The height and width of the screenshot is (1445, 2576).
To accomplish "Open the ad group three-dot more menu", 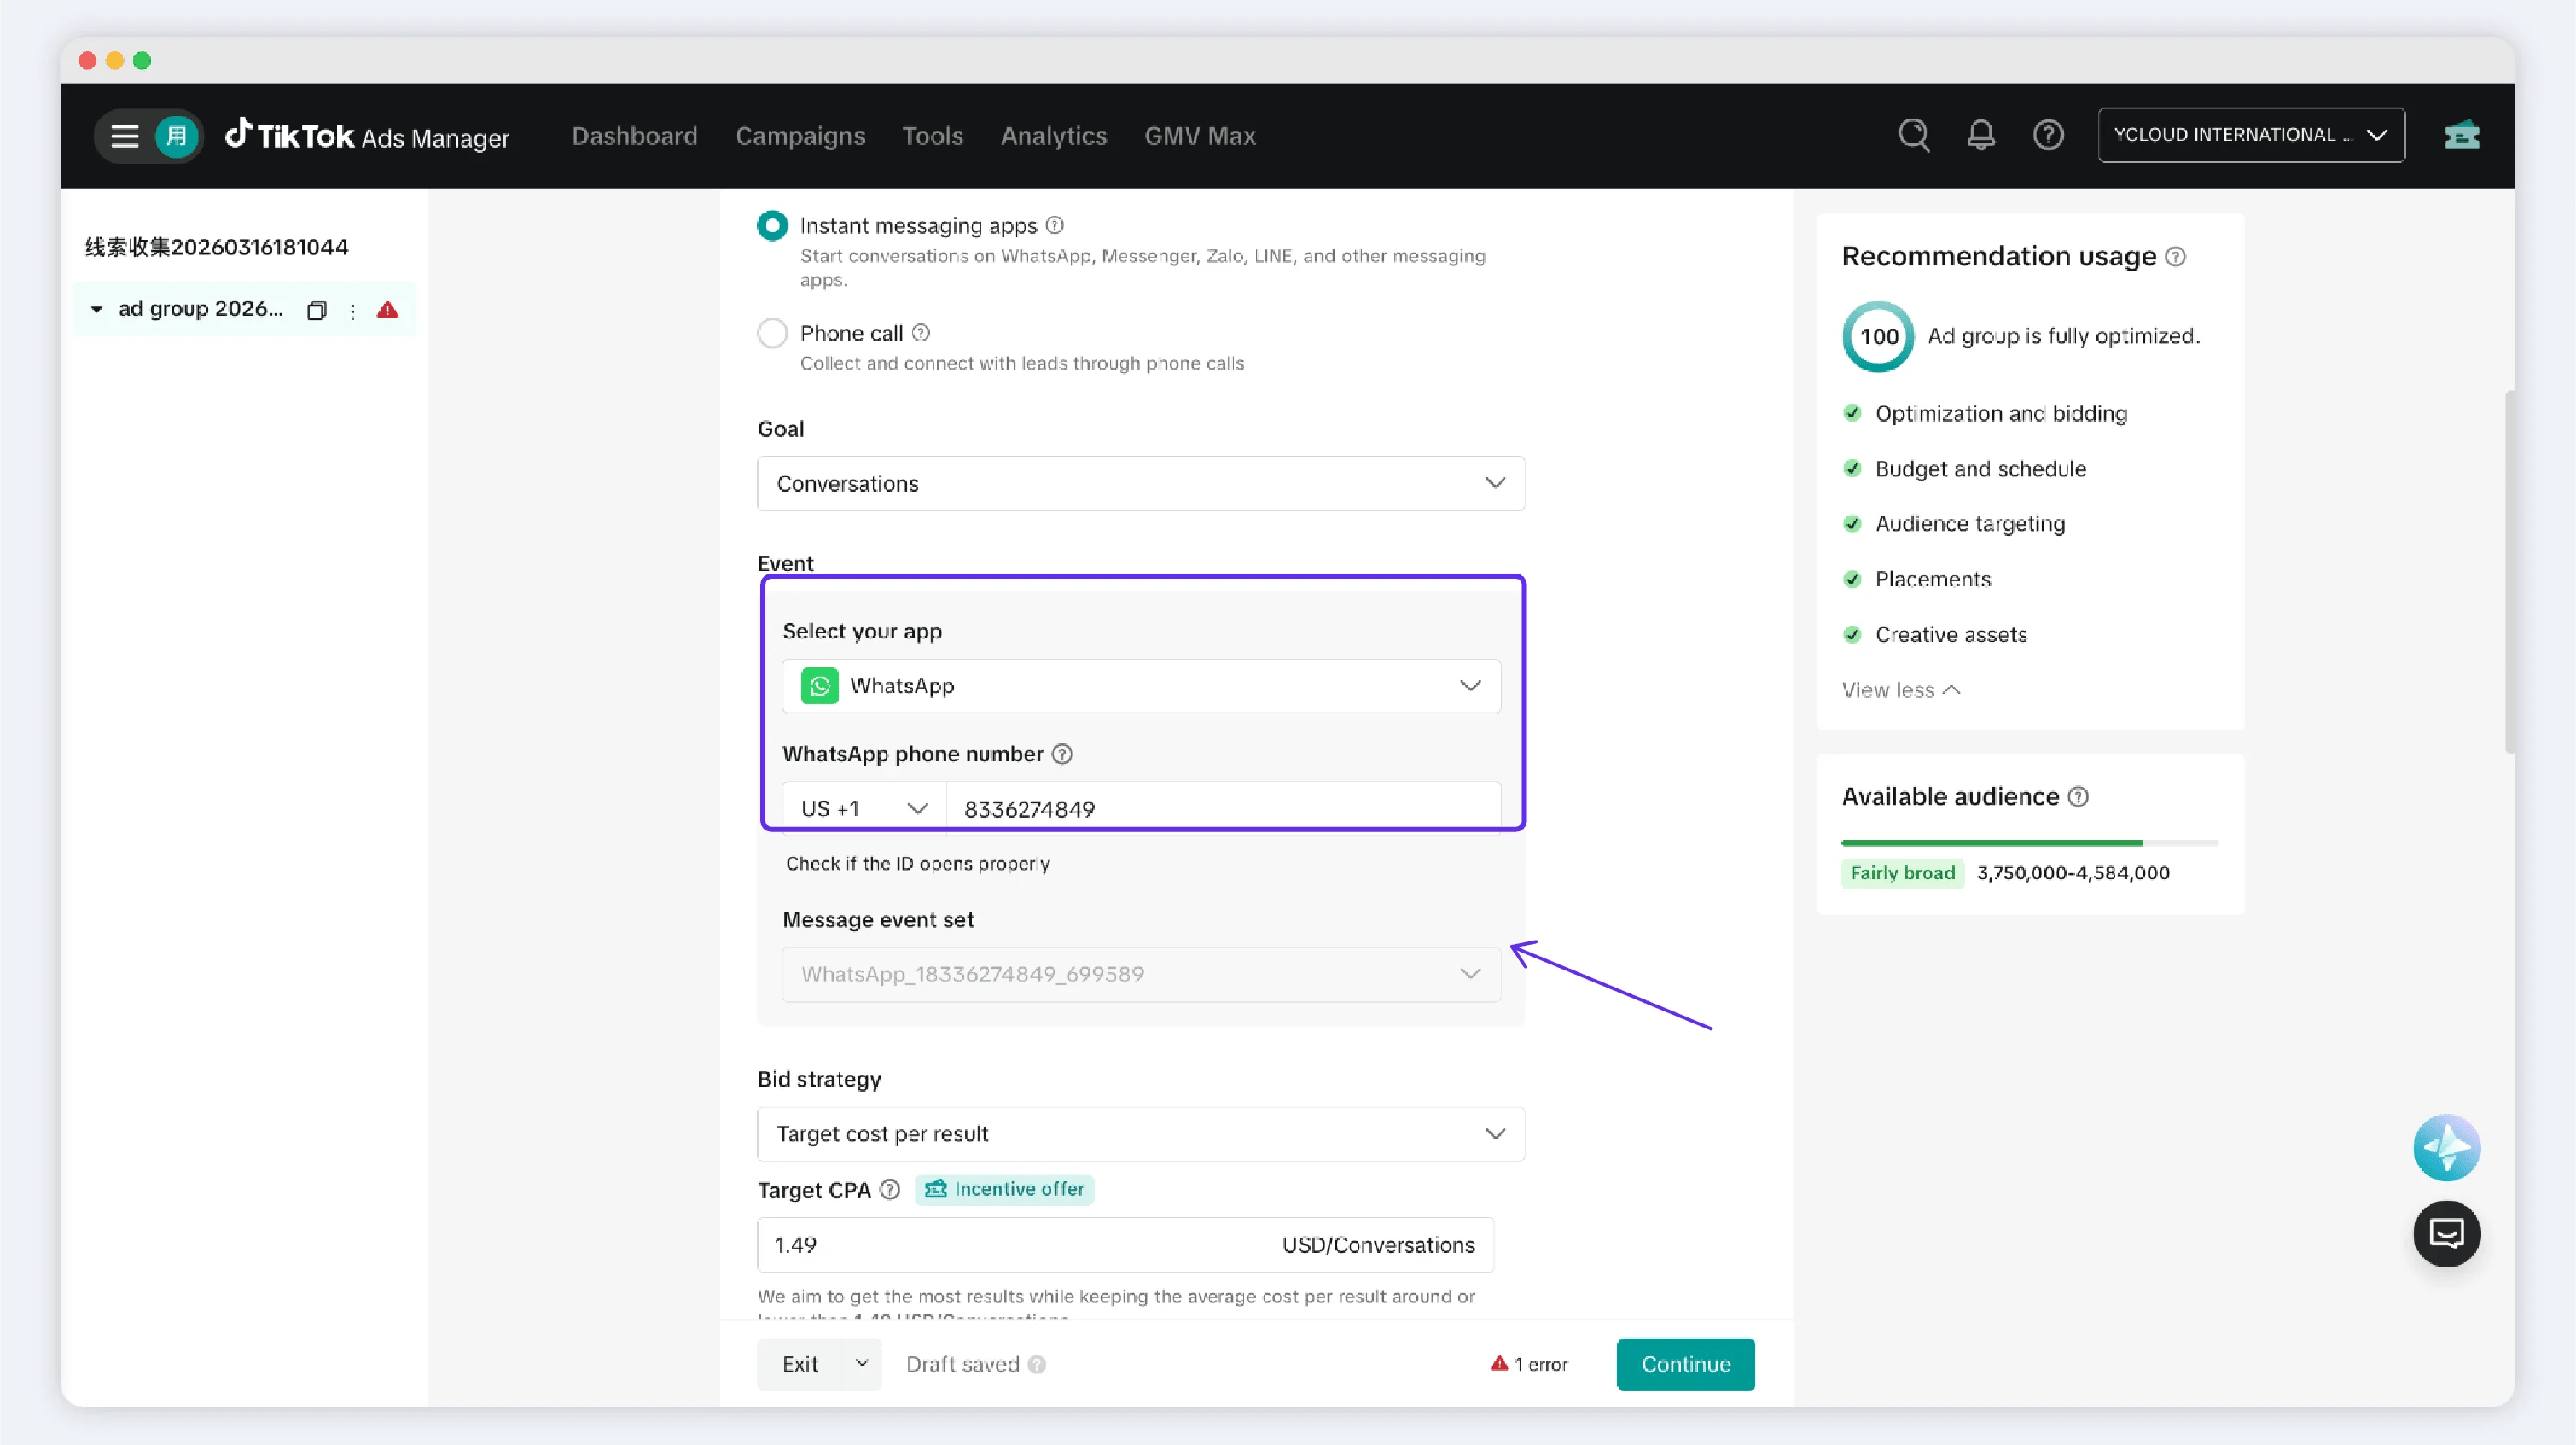I will (x=352, y=311).
